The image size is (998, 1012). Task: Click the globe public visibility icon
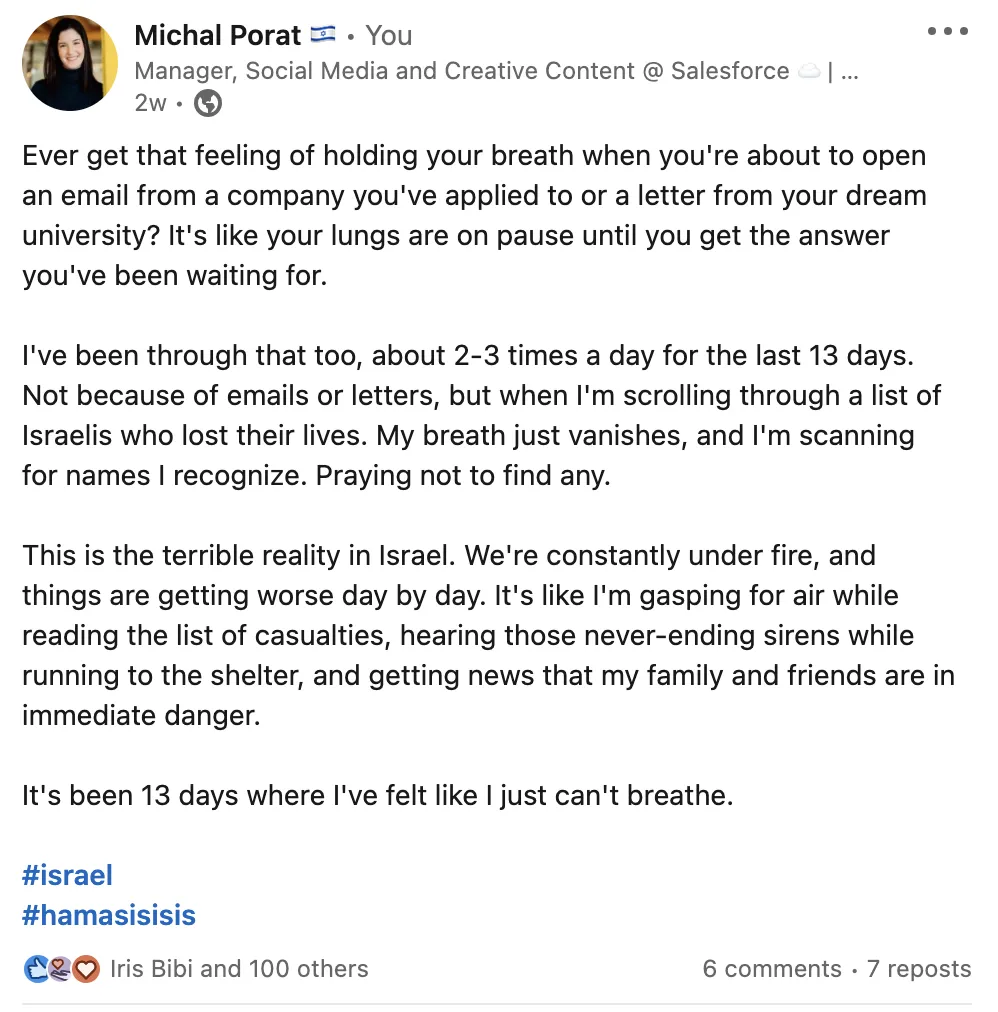(208, 103)
